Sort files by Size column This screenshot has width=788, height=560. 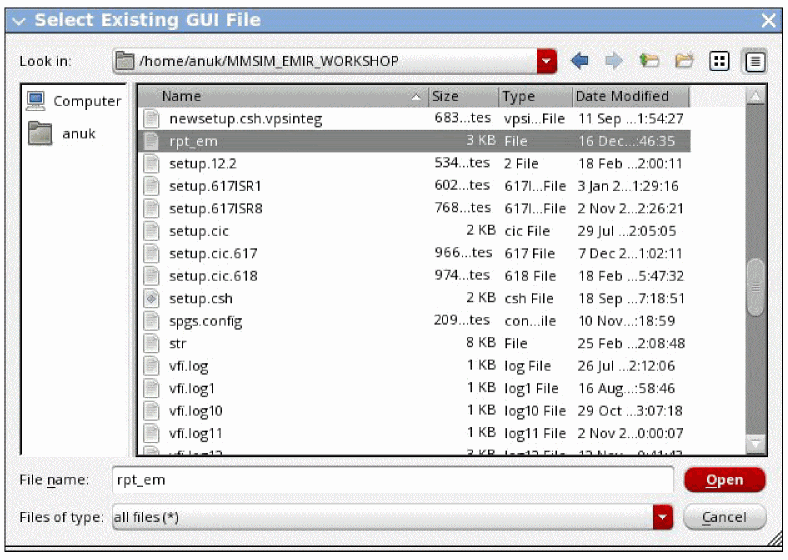tap(463, 97)
